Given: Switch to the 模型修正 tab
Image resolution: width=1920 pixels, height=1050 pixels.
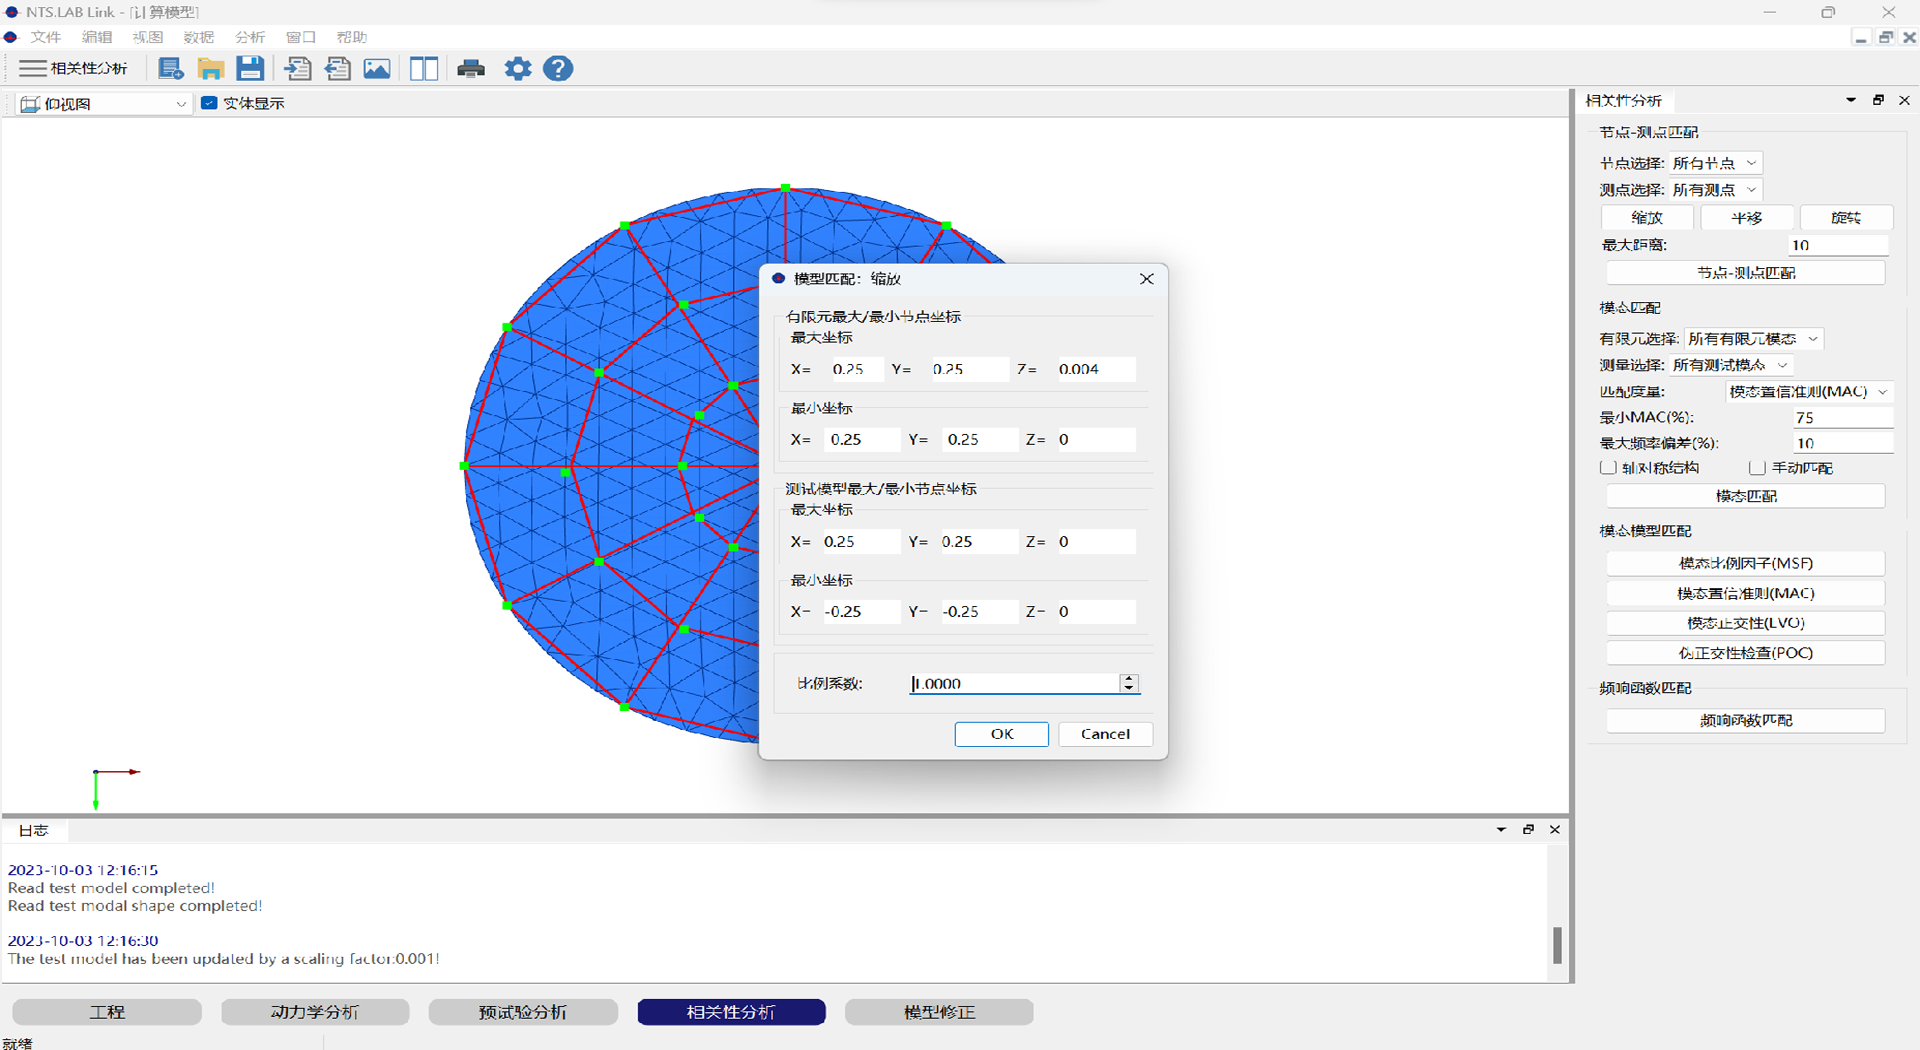Looking at the screenshot, I should coord(939,1012).
